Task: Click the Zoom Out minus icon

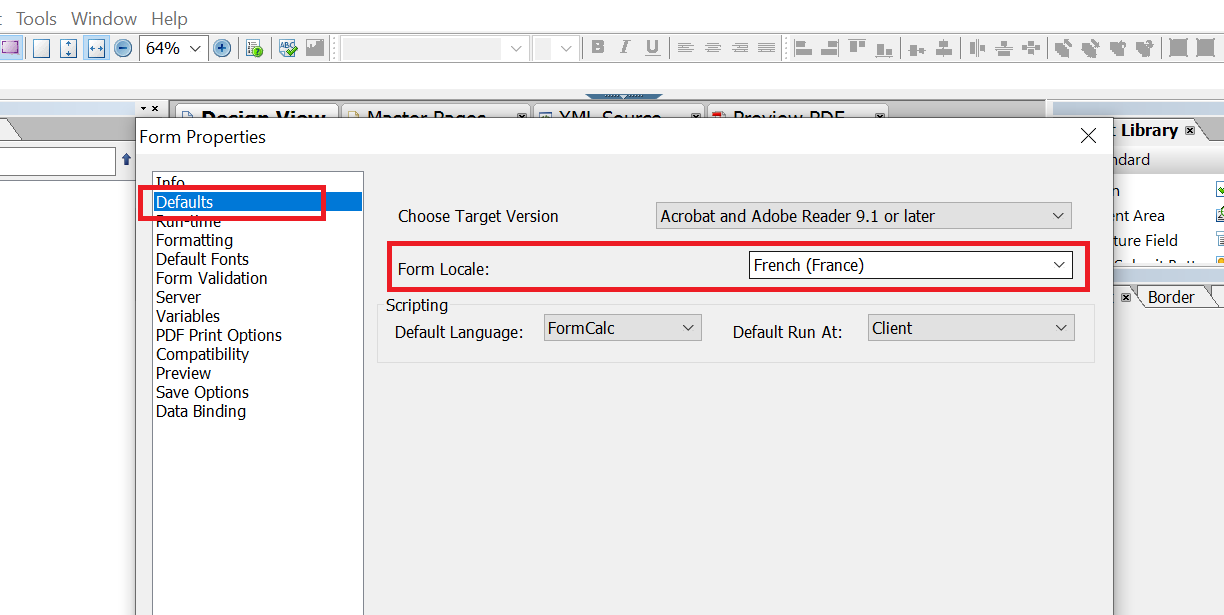Action: click(x=123, y=48)
